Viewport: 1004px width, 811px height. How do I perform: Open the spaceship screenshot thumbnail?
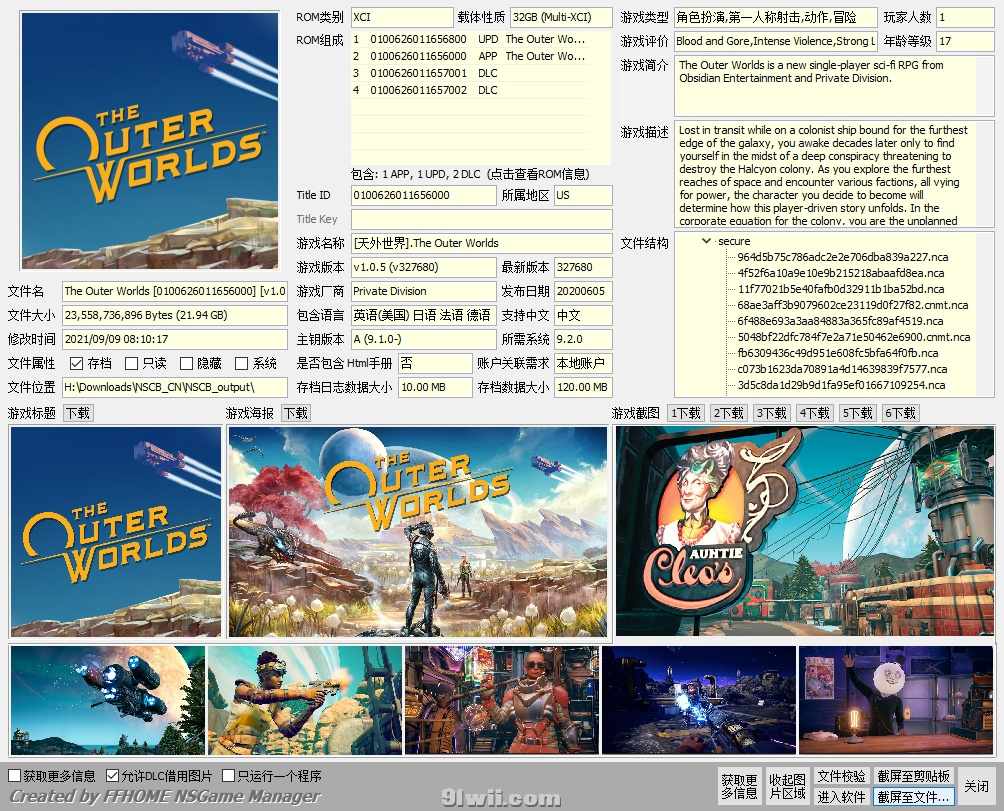coord(108,700)
